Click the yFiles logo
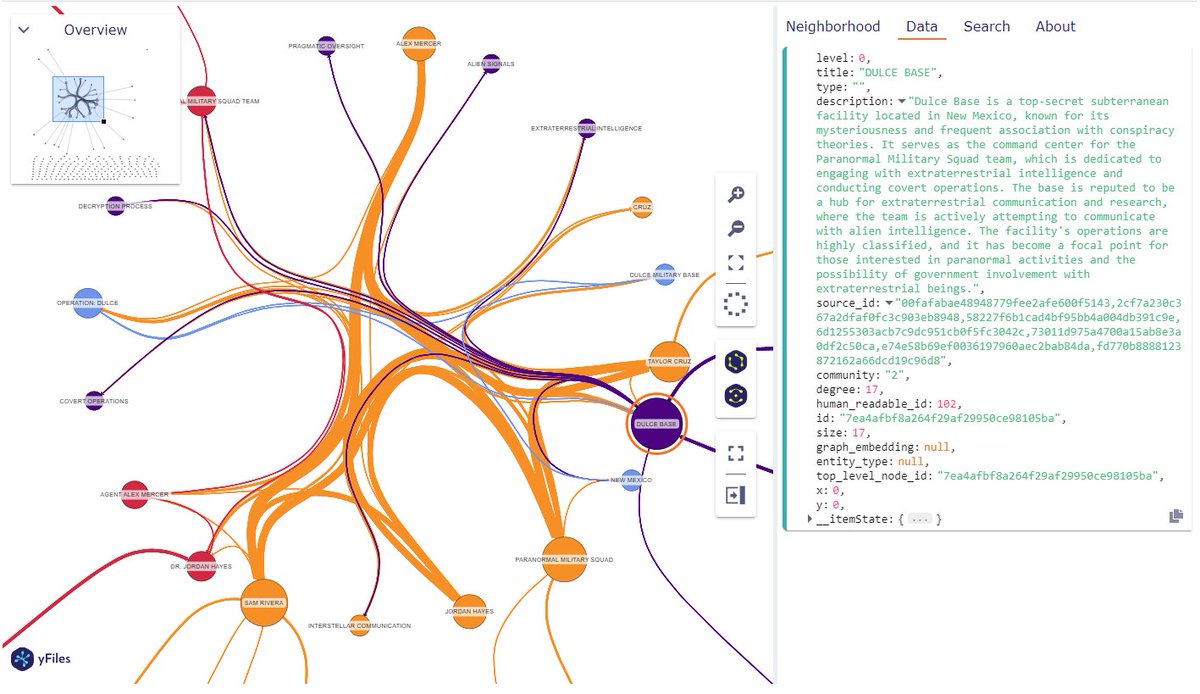The height and width of the screenshot is (694, 1200). [41, 659]
